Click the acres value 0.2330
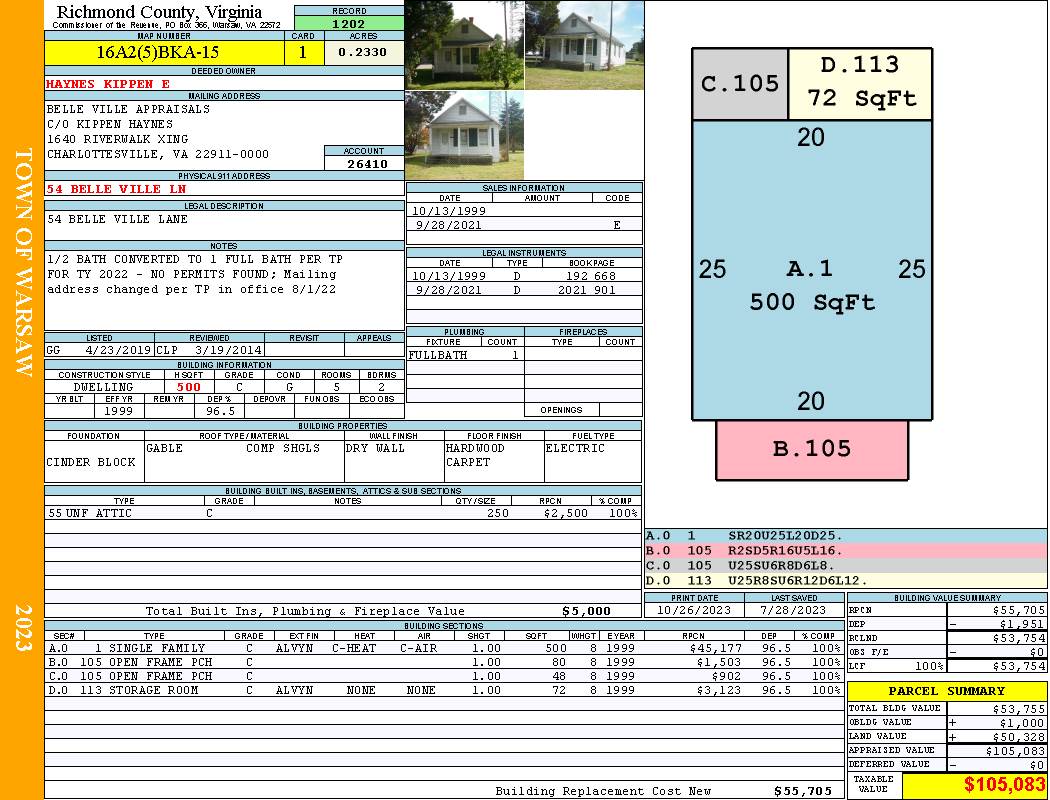Screen dimensions: 1050x800 point(364,52)
